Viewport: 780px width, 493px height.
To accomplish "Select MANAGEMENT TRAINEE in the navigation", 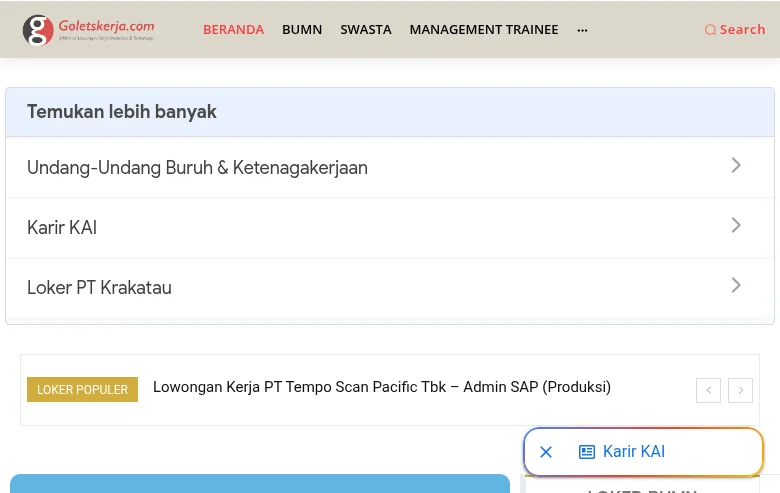I will (x=484, y=30).
